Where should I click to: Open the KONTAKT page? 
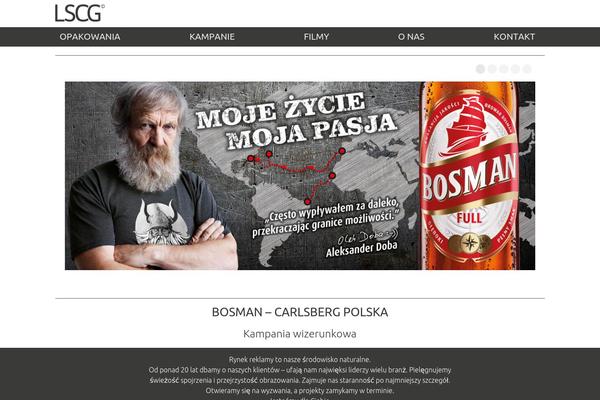[x=514, y=37]
